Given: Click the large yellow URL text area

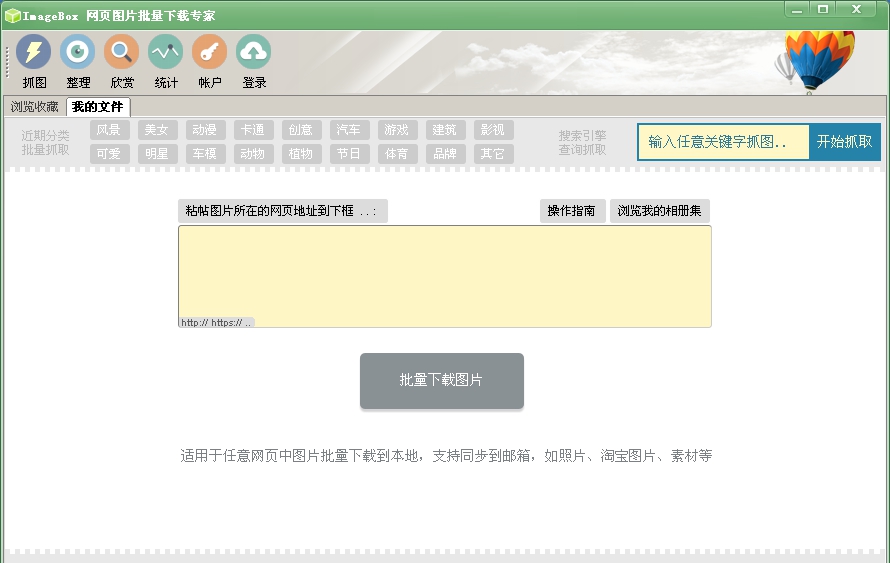Looking at the screenshot, I should (444, 276).
